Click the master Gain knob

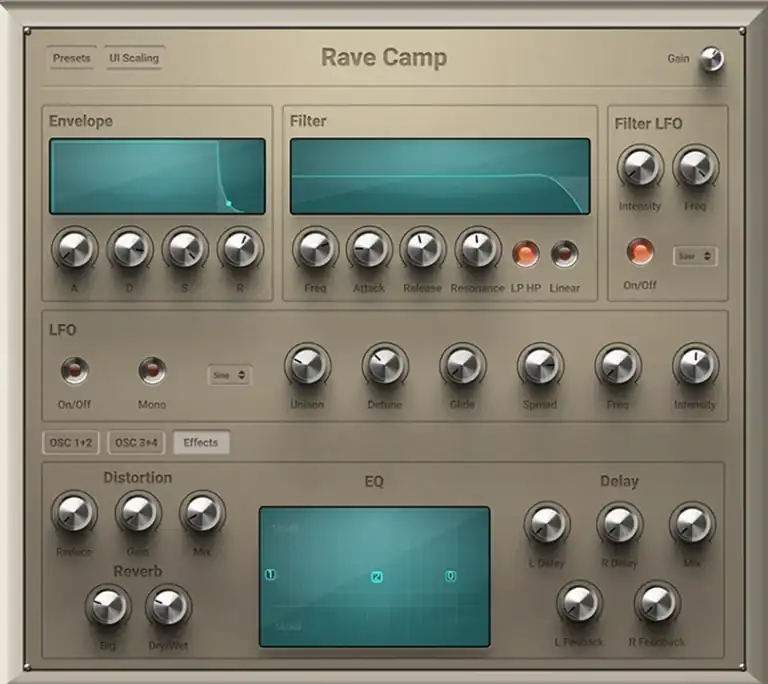(x=711, y=59)
